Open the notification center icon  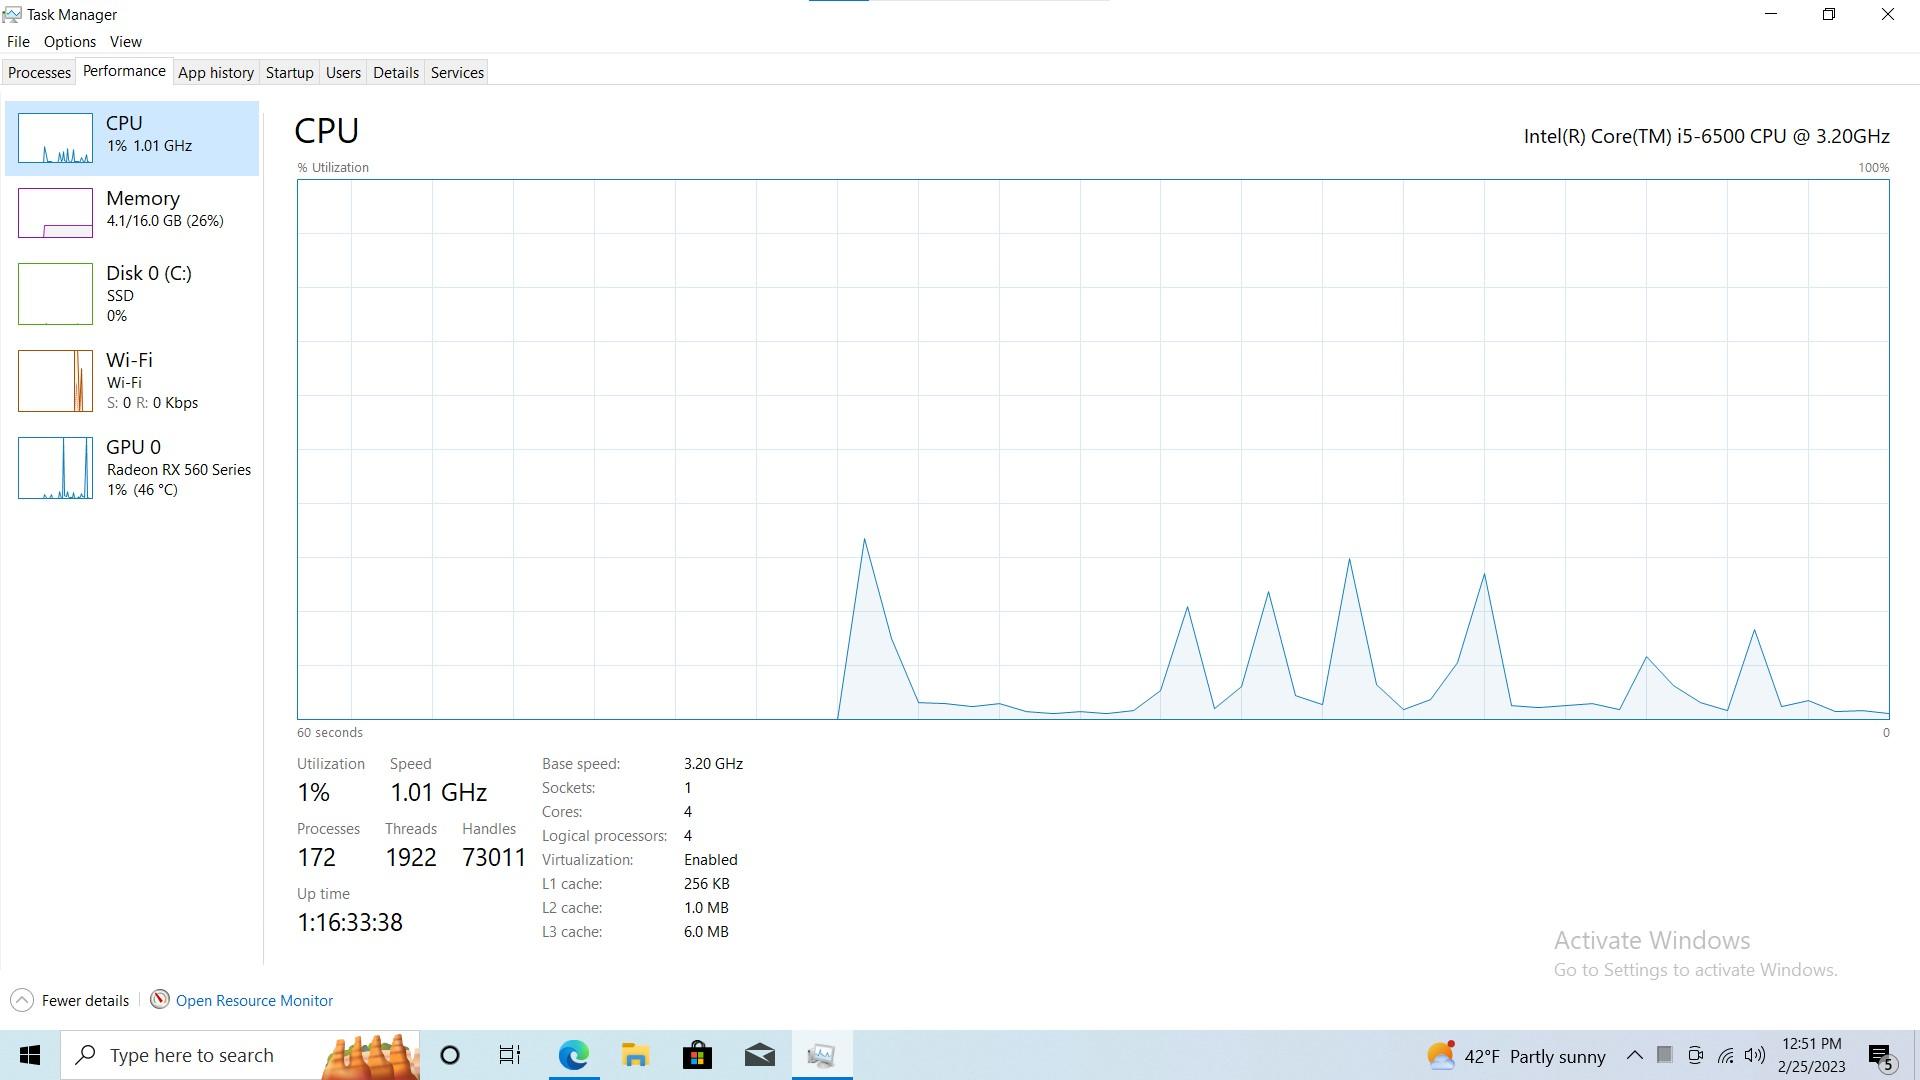pyautogui.click(x=1882, y=1056)
